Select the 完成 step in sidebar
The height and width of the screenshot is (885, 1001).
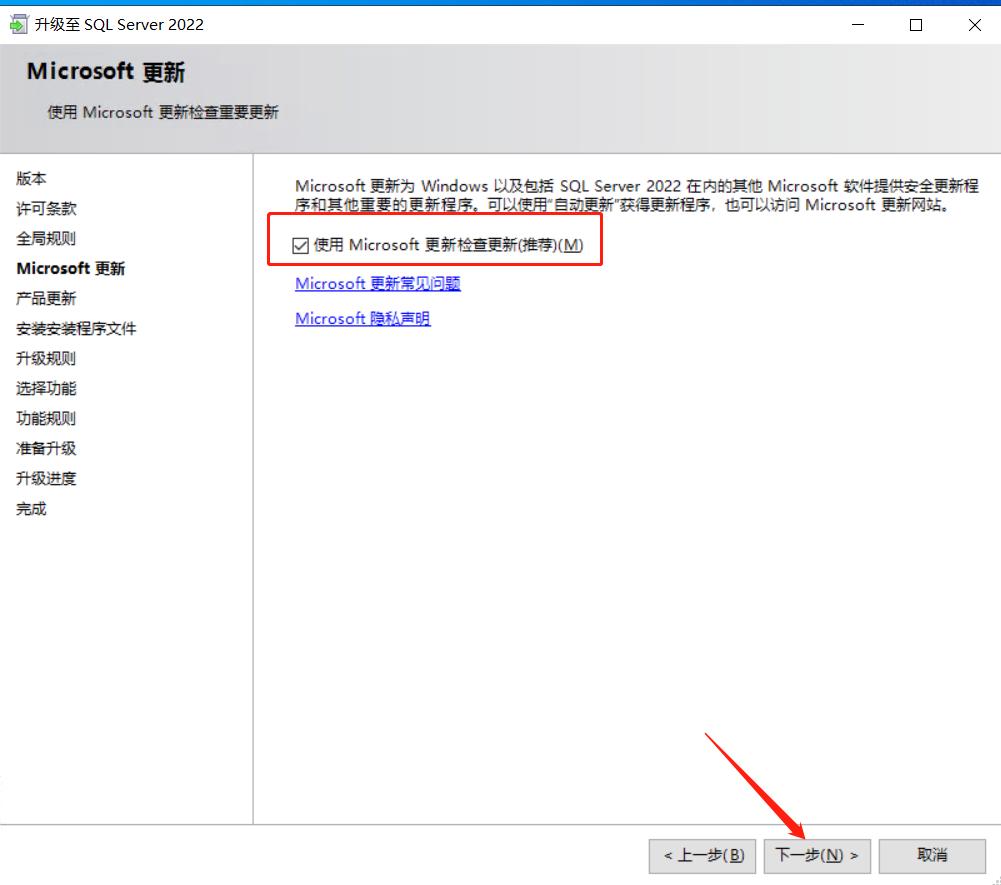[31, 509]
